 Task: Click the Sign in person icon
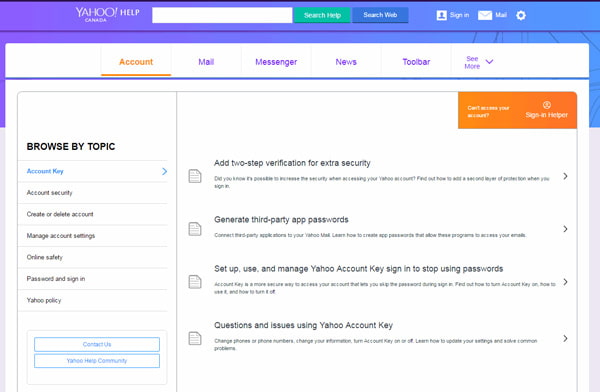coord(441,15)
